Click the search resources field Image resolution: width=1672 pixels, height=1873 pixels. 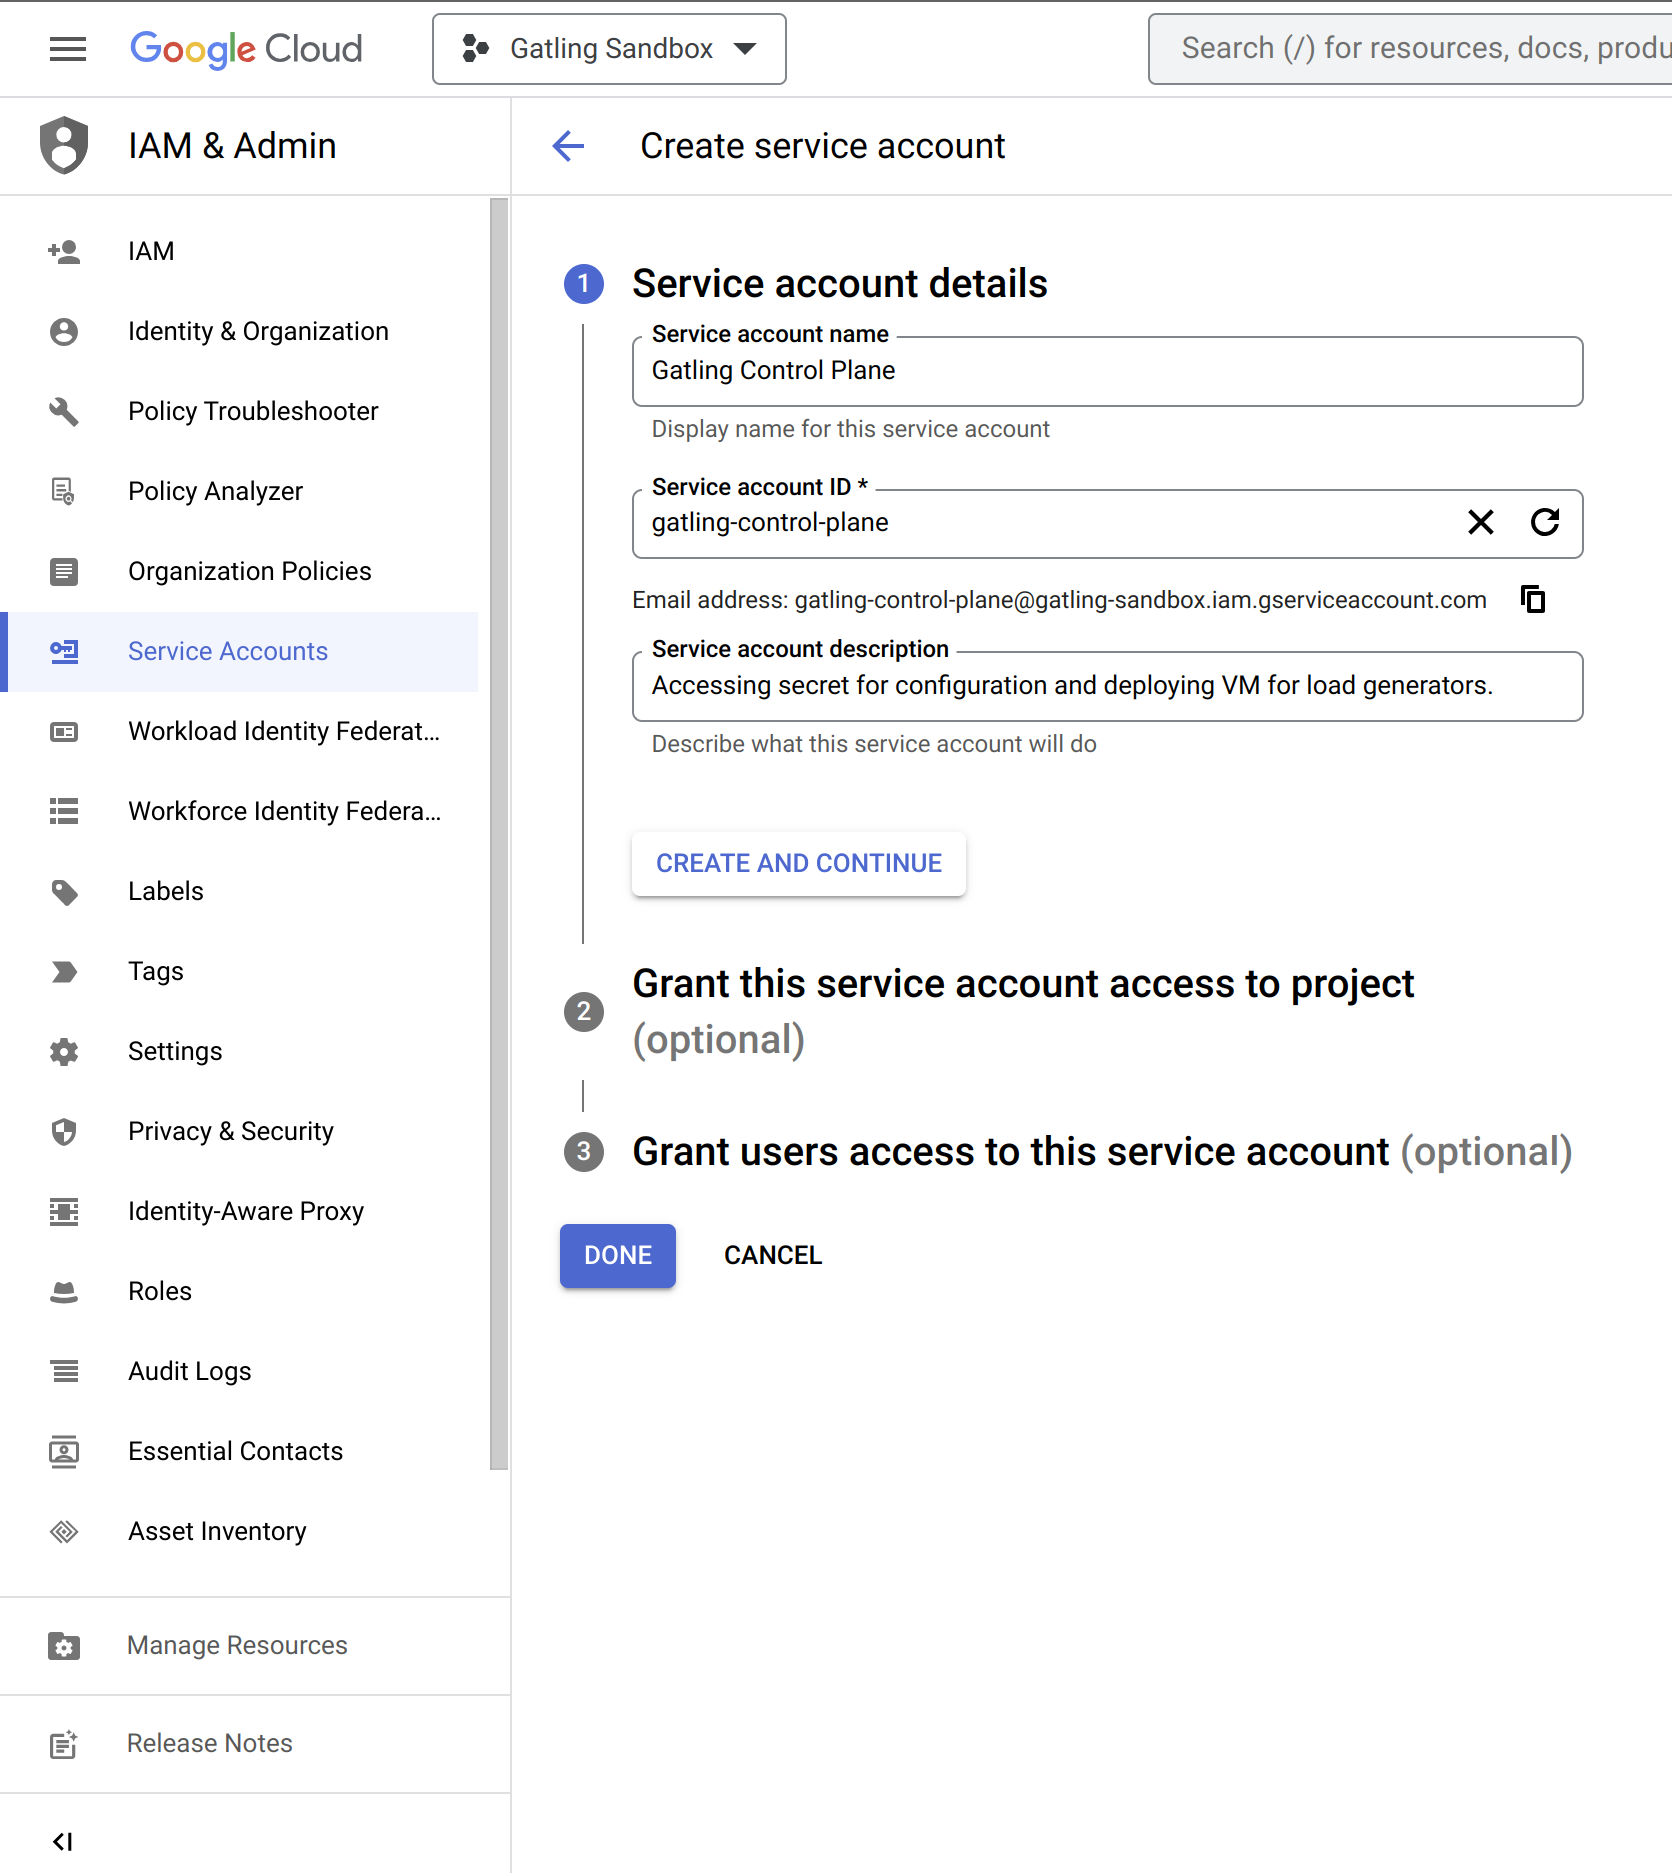(x=1410, y=49)
